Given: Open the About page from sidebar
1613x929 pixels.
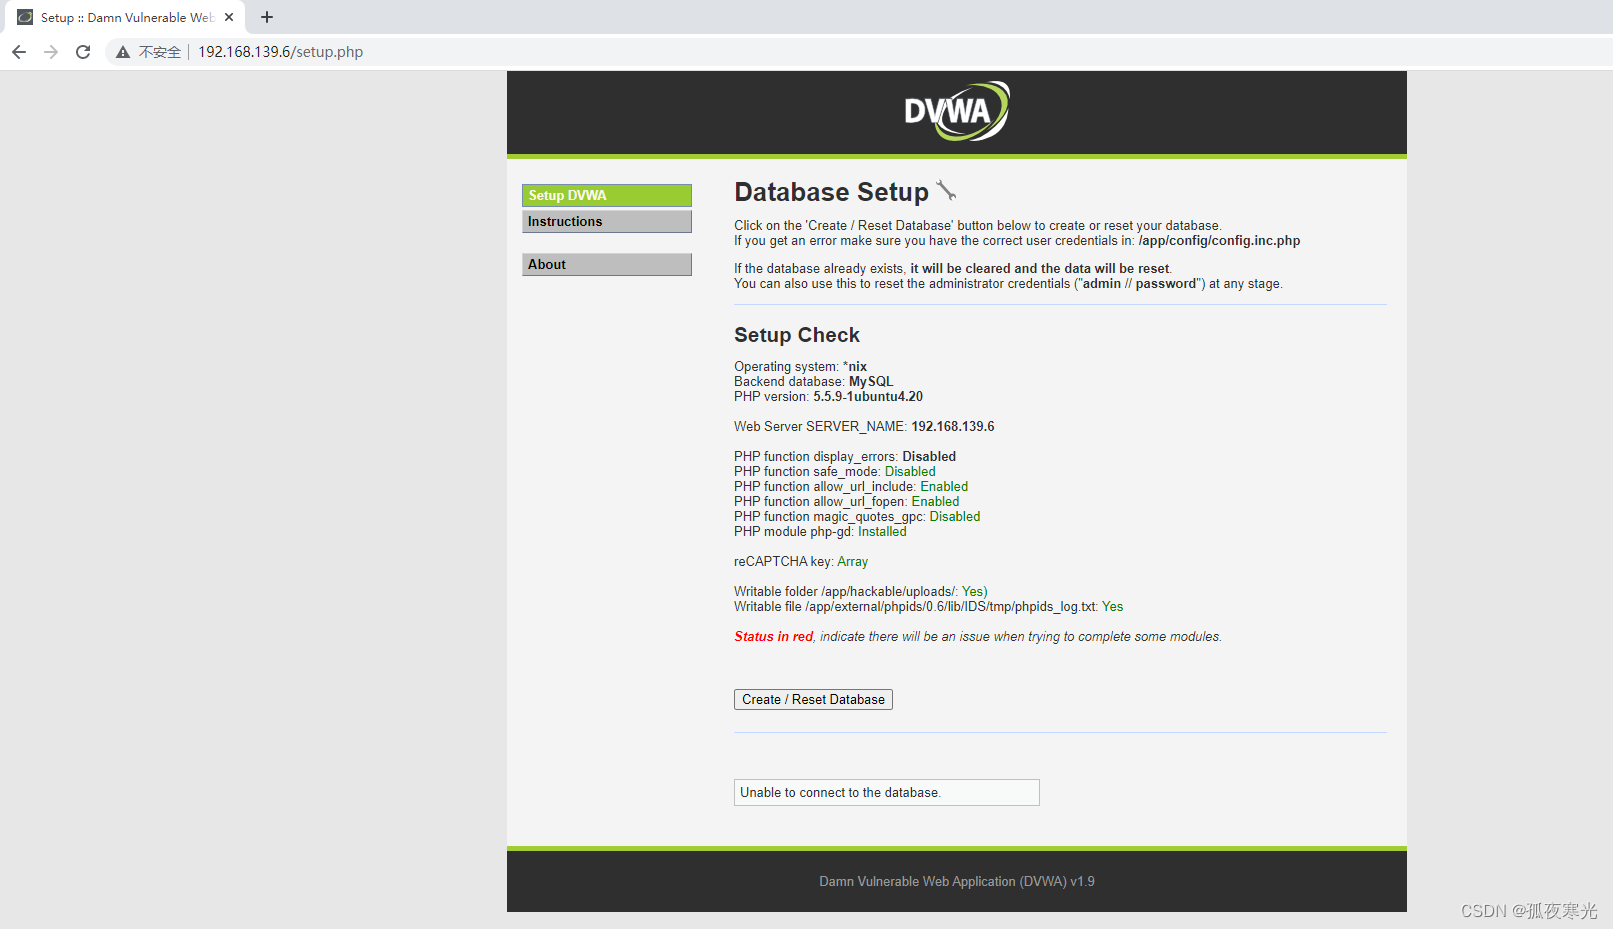Looking at the screenshot, I should [x=606, y=264].
